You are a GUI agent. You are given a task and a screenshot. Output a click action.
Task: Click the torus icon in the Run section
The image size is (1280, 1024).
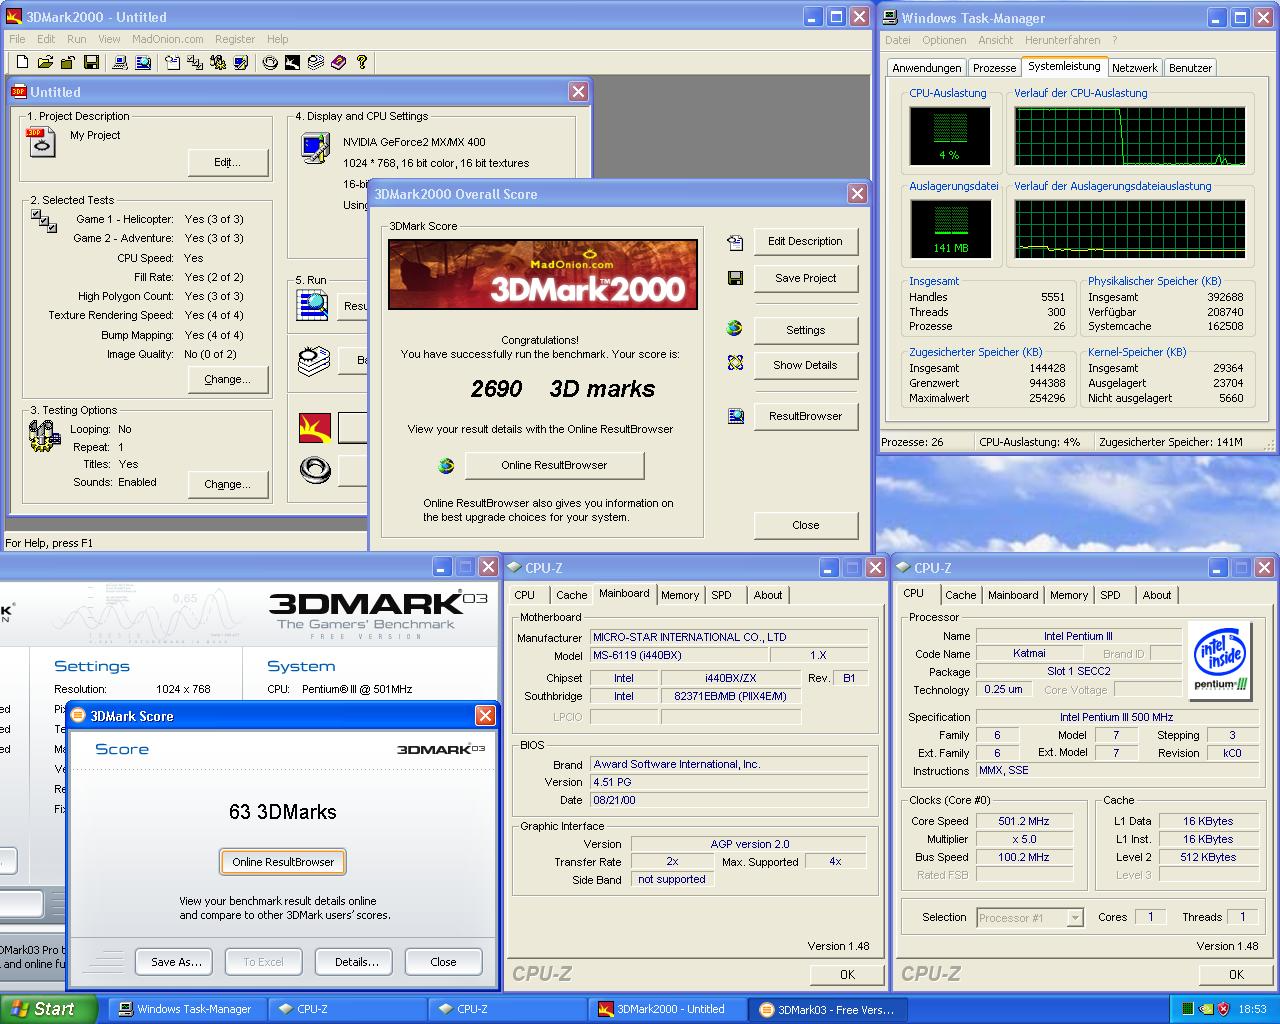314,469
